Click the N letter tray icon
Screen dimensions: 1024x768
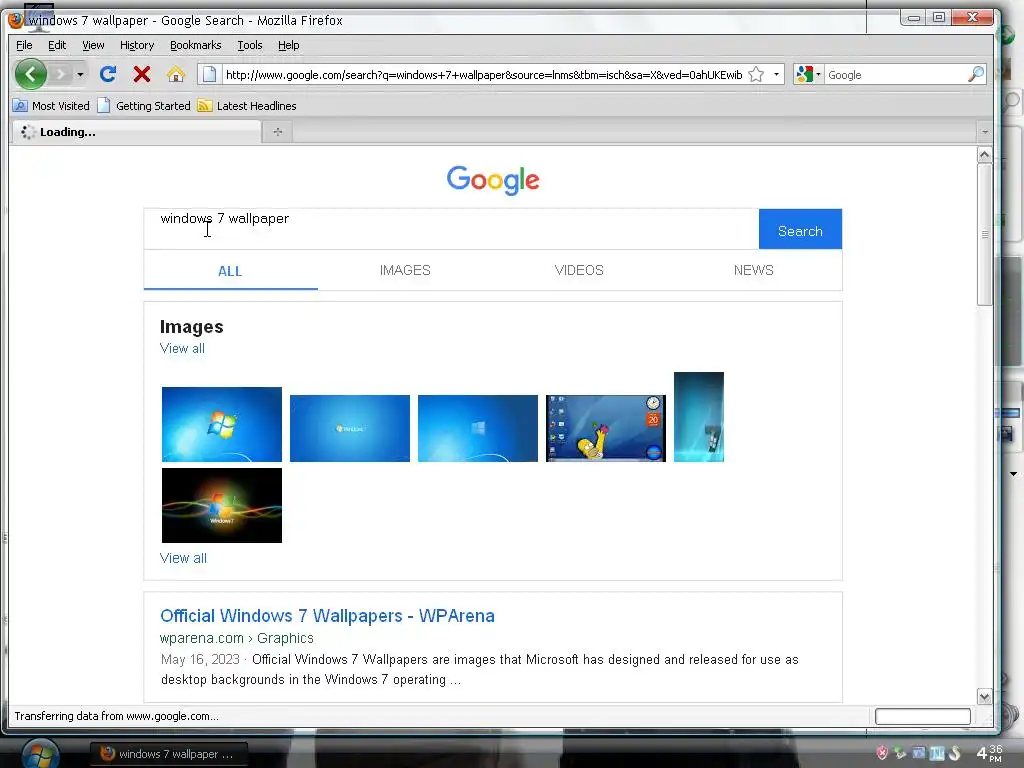(x=937, y=753)
